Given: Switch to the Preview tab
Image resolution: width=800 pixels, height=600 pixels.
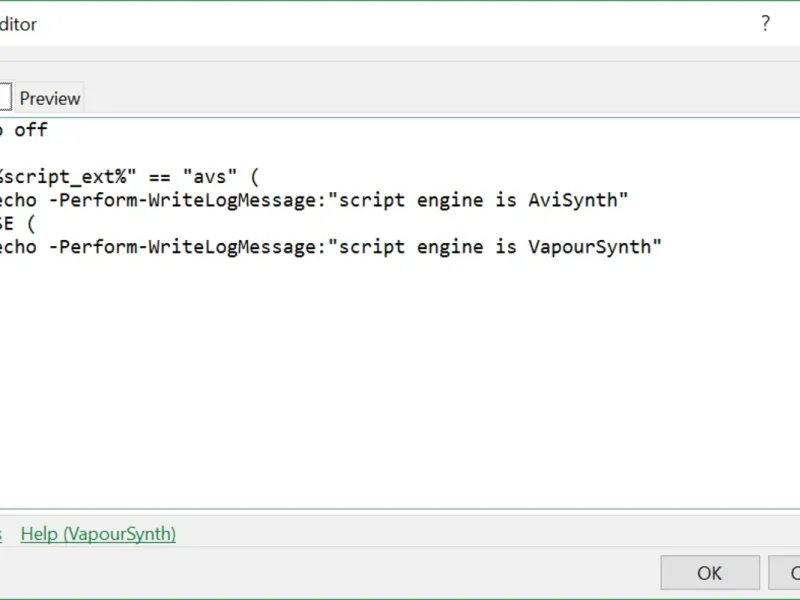Looking at the screenshot, I should click(x=50, y=98).
